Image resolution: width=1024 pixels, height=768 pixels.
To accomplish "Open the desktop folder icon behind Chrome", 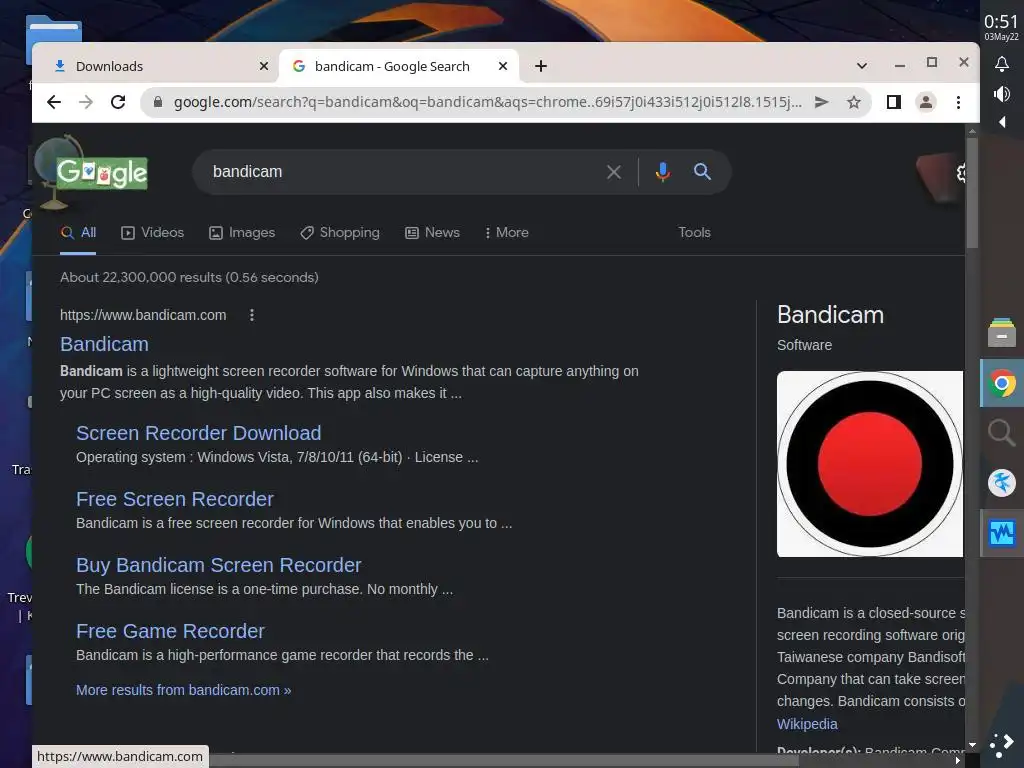I will pyautogui.click(x=54, y=29).
